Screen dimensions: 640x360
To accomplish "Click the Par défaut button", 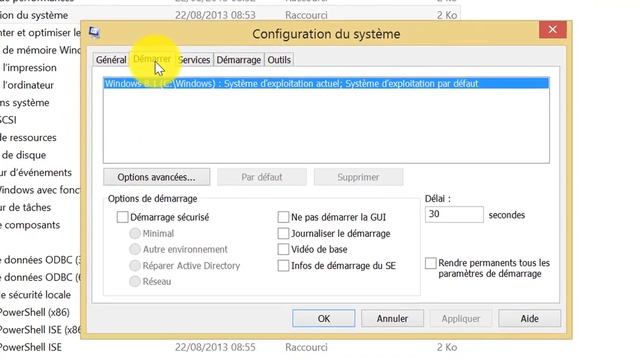I will click(x=262, y=177).
